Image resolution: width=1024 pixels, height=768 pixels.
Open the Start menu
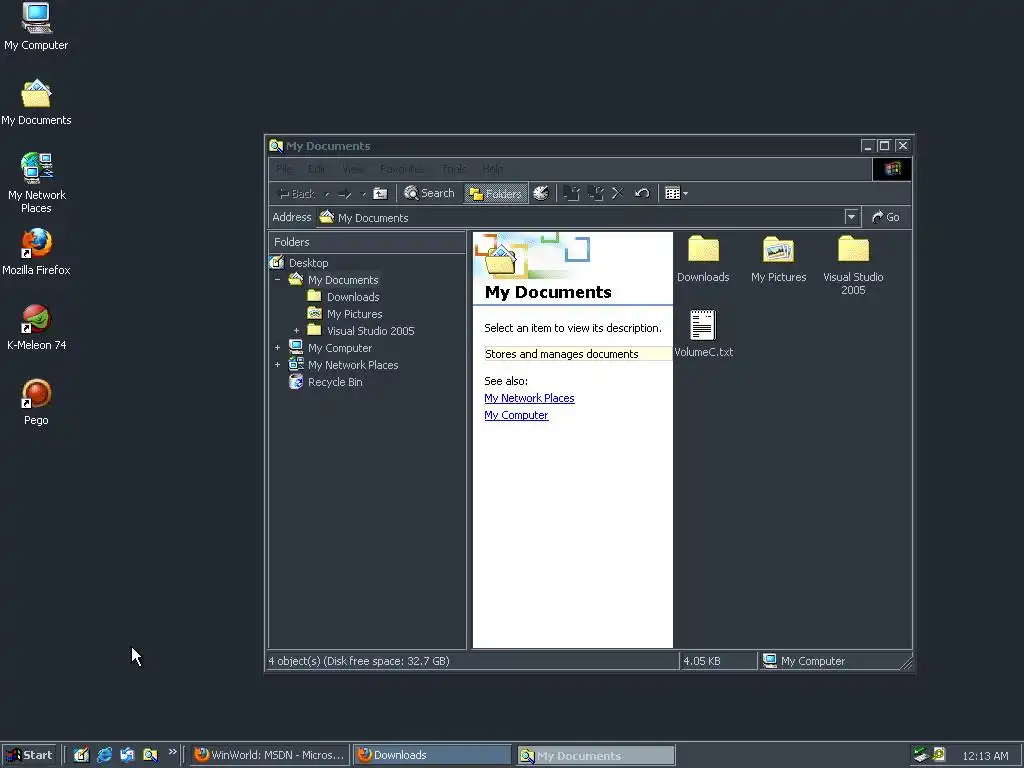29,755
